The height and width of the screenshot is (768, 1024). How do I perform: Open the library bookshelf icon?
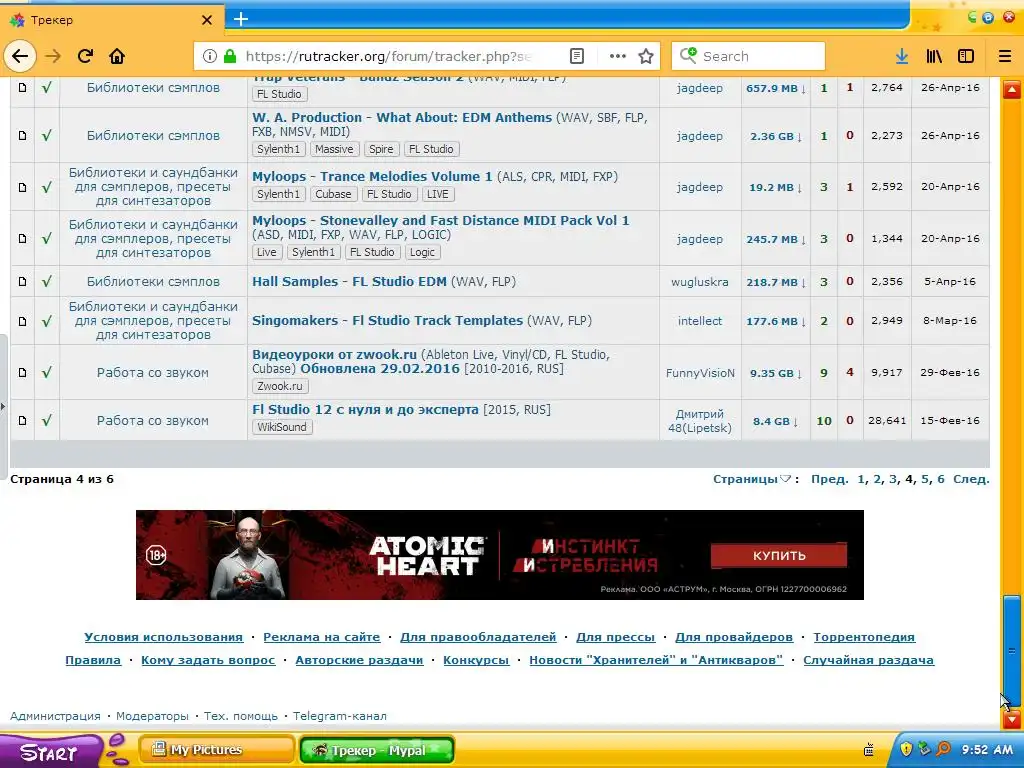tap(934, 56)
